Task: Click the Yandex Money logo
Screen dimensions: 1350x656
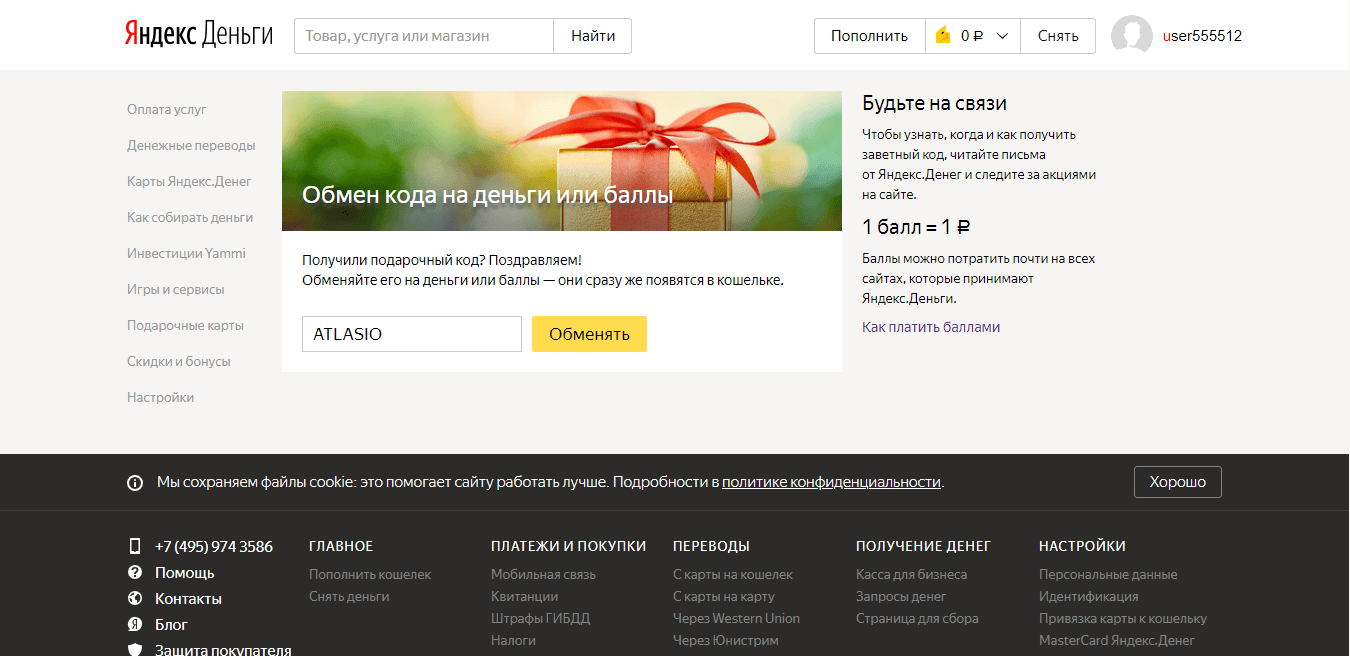Action: [198, 35]
